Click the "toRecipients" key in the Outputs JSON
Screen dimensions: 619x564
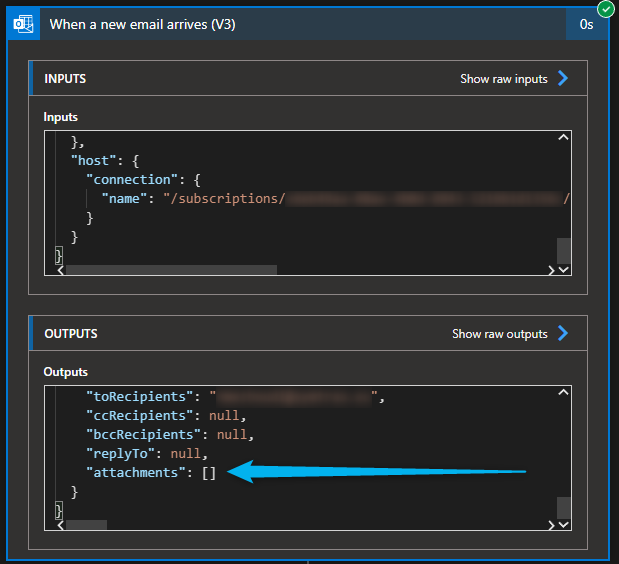(140, 397)
